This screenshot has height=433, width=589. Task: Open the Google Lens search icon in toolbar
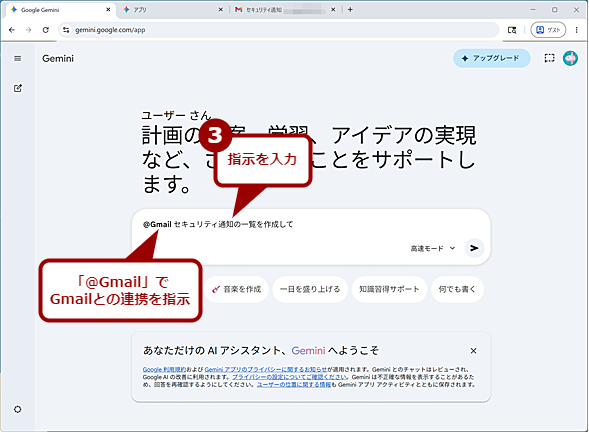(512, 30)
